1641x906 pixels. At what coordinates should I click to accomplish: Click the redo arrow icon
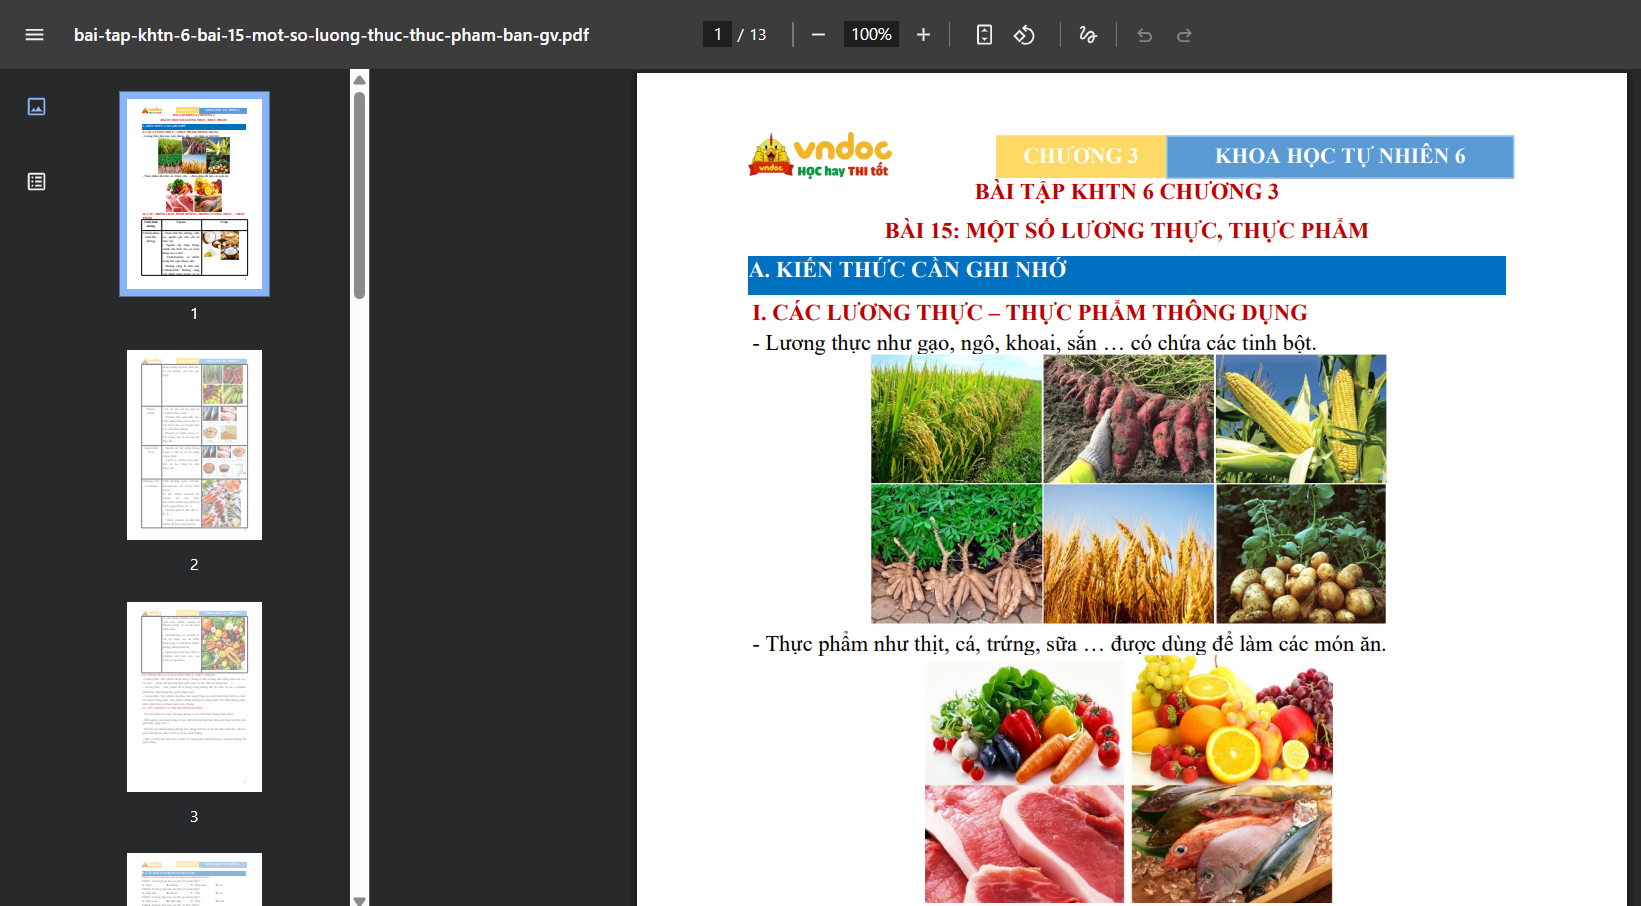[x=1184, y=35]
